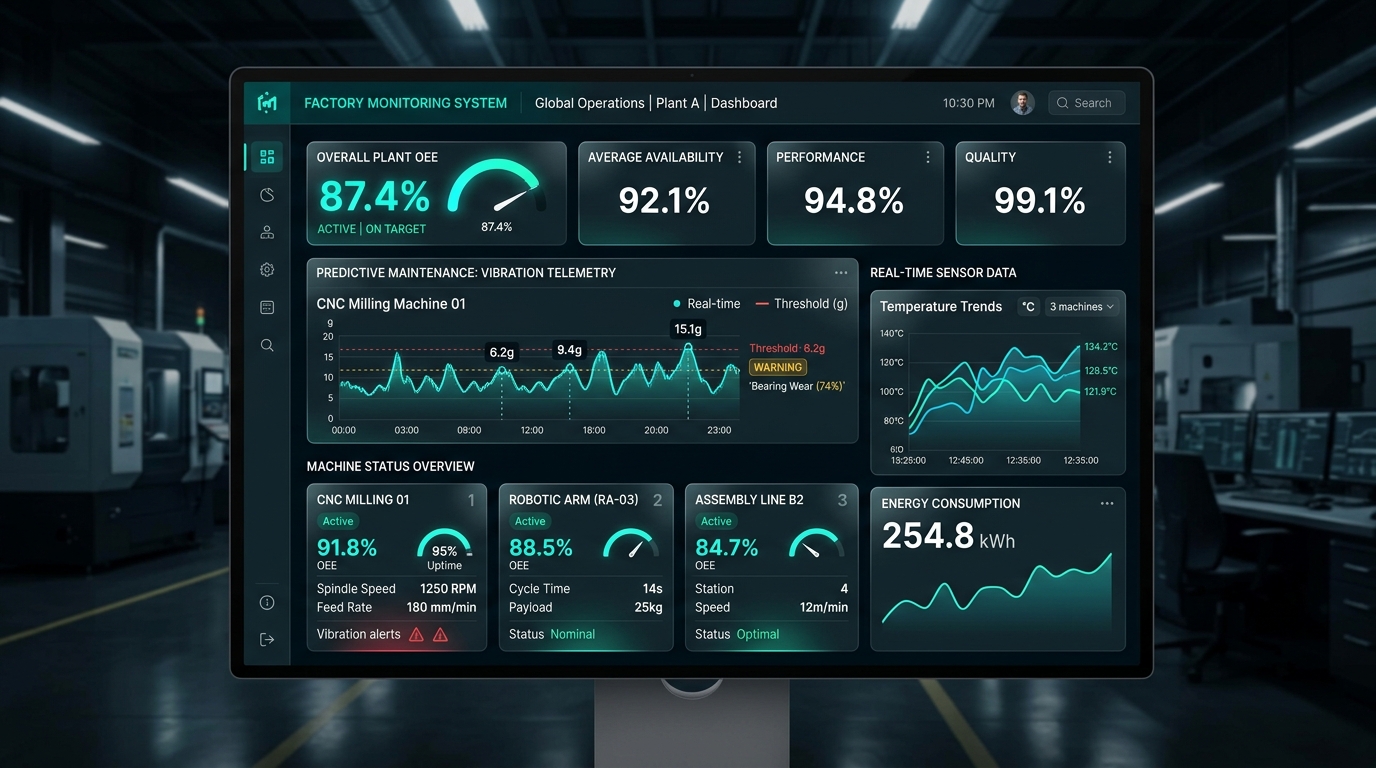Click the Factory Monitoring System logo icon

[x=267, y=102]
